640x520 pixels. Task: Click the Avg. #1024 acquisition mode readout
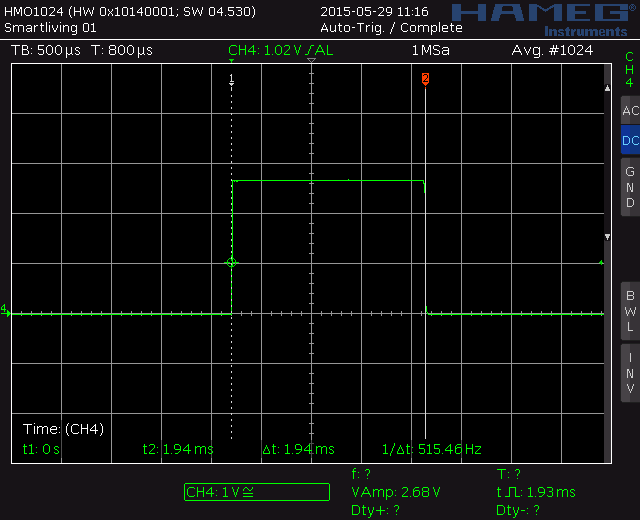coord(552,50)
